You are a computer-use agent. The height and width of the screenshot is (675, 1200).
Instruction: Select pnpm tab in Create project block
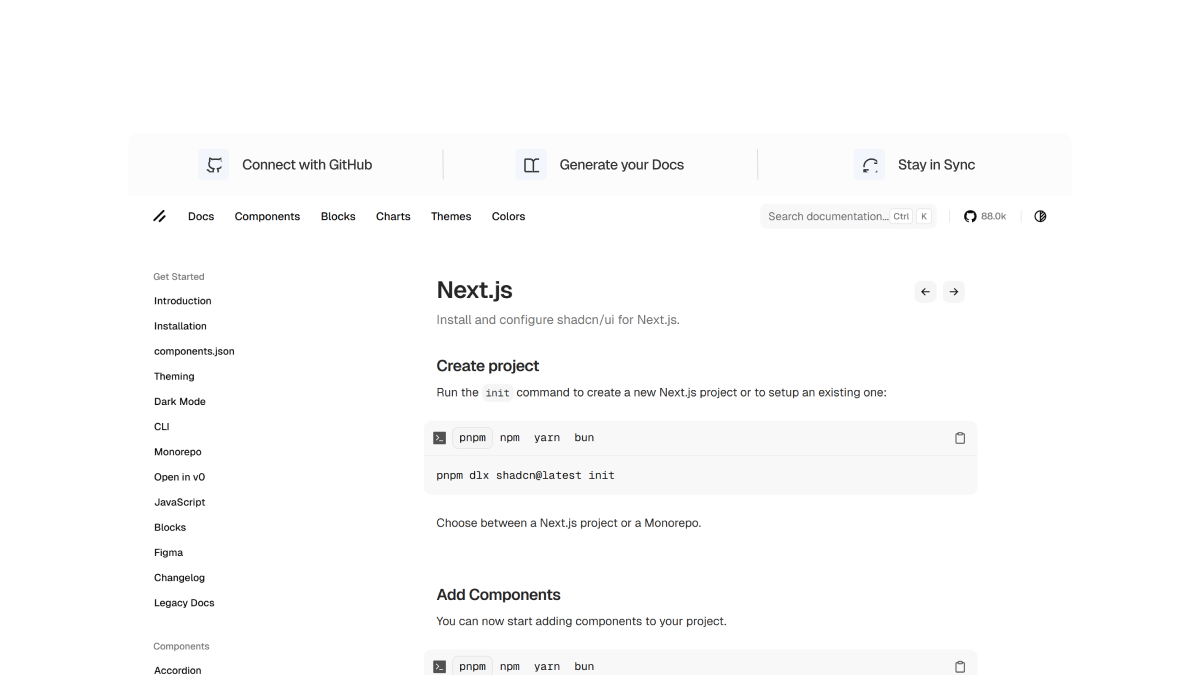click(x=472, y=438)
